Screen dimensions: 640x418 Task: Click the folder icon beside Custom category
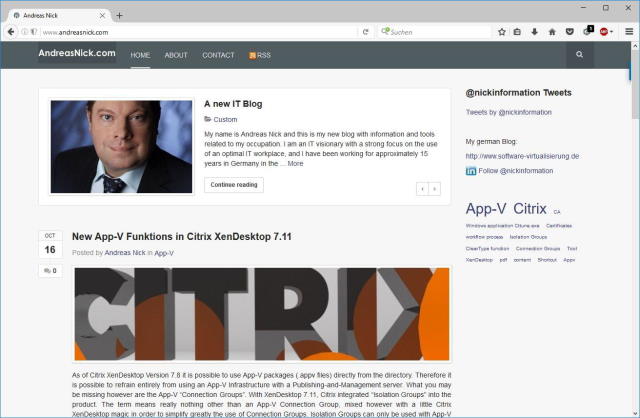[208, 119]
